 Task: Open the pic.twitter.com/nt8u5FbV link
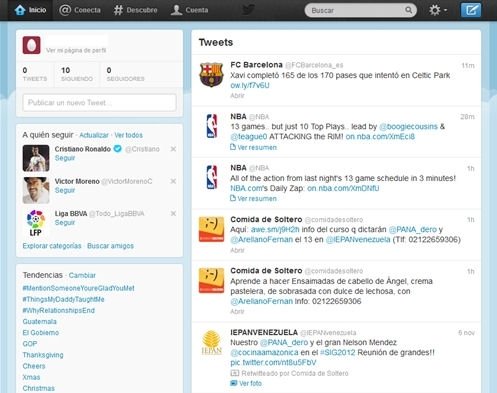(x=273, y=363)
